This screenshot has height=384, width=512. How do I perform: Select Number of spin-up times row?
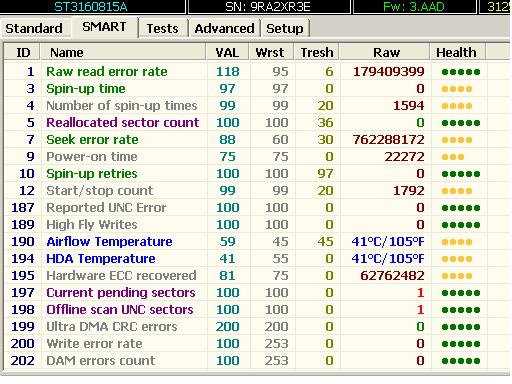pyautogui.click(x=257, y=105)
